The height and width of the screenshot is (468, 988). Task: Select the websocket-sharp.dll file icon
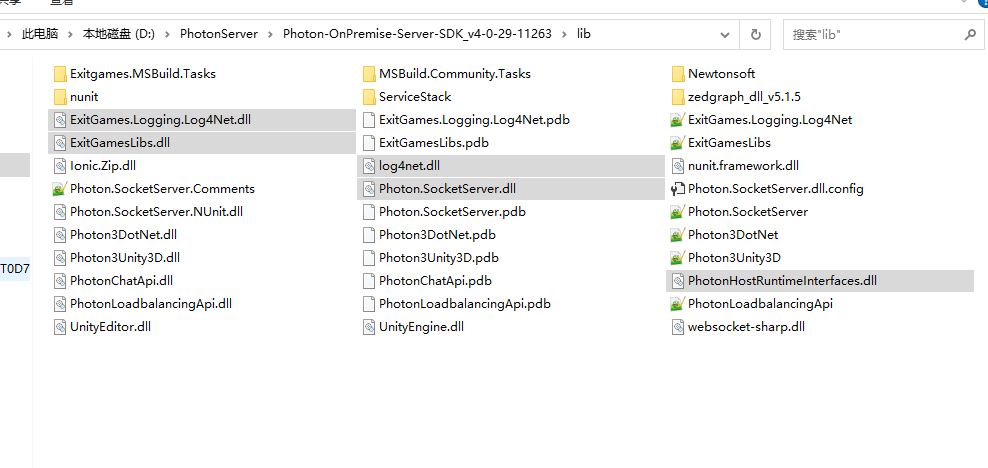point(678,327)
